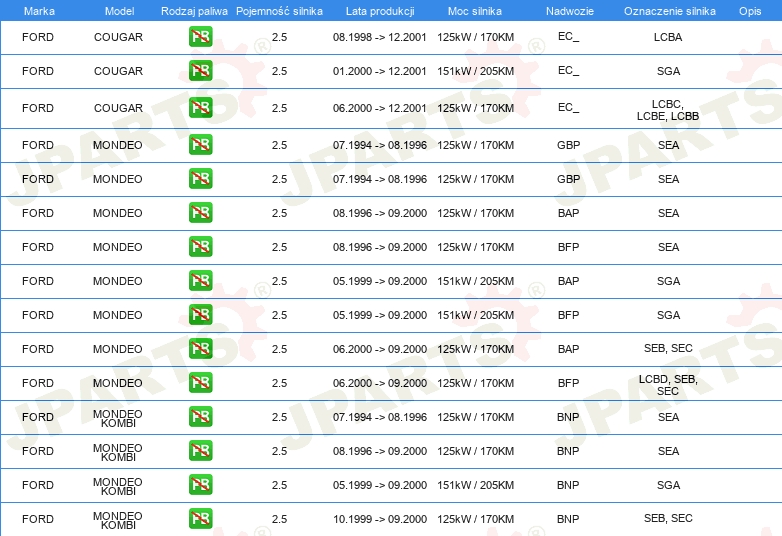
Task: Click the Moc silnika column header
Action: (475, 11)
